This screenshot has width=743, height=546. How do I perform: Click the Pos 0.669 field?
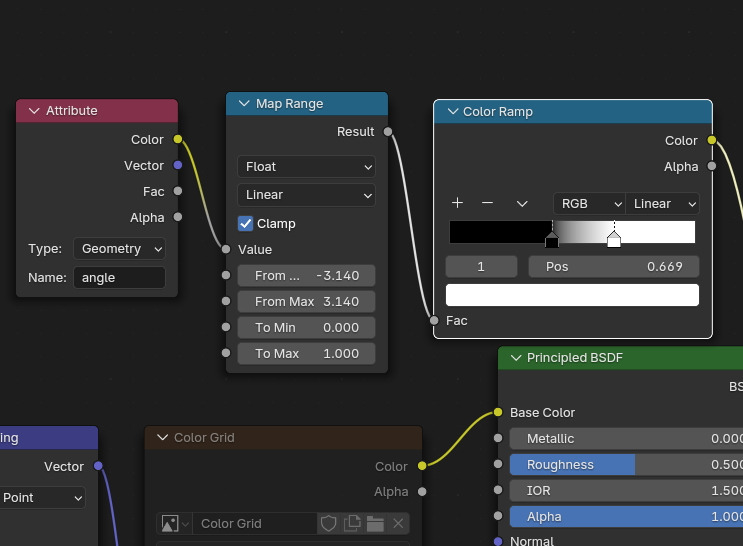pyautogui.click(x=614, y=267)
